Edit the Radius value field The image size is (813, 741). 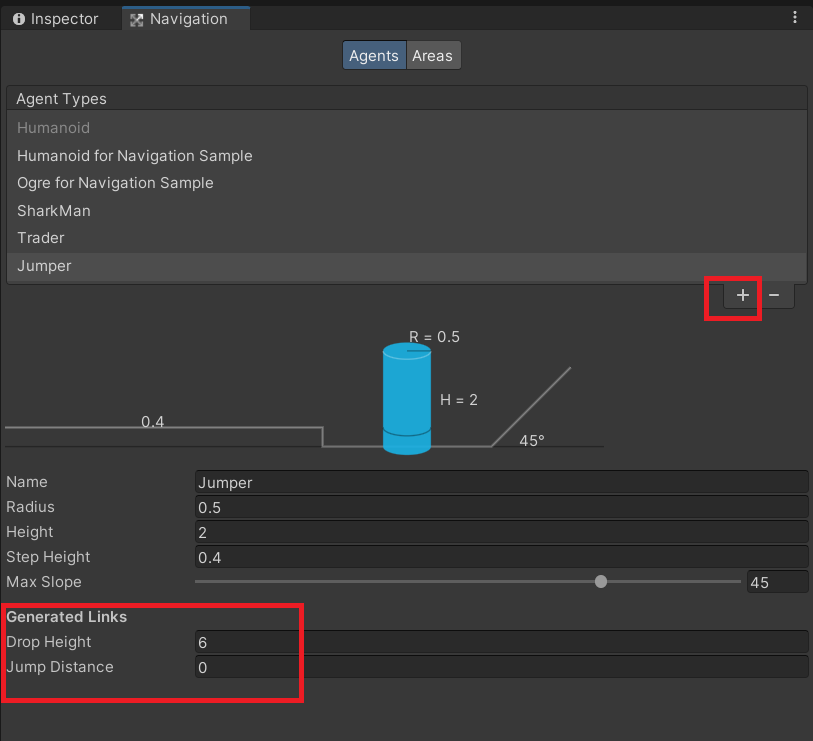[500, 507]
